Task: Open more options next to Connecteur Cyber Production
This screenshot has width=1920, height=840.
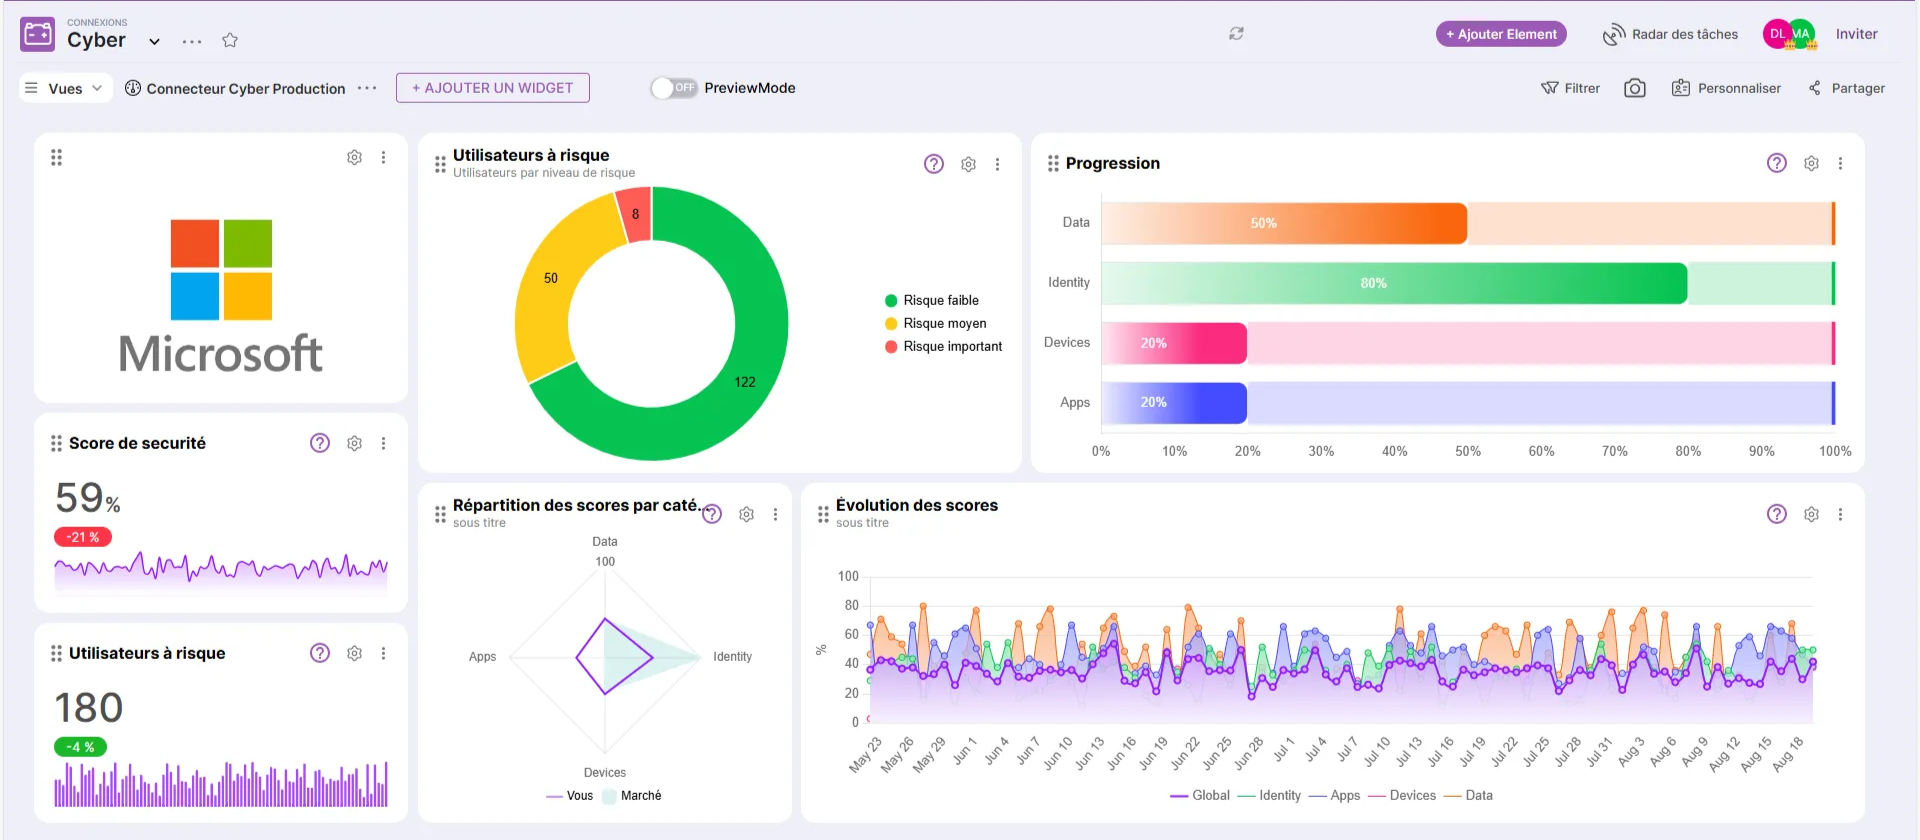Action: tap(367, 88)
